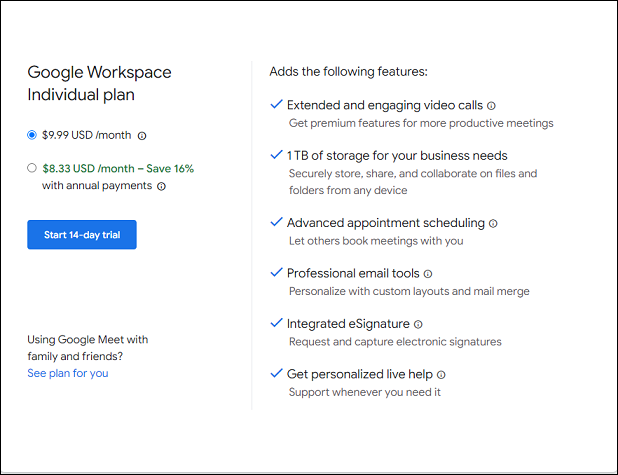618x475 pixels.
Task: Open info icon beside annual payments
Action: pyautogui.click(x=161, y=186)
